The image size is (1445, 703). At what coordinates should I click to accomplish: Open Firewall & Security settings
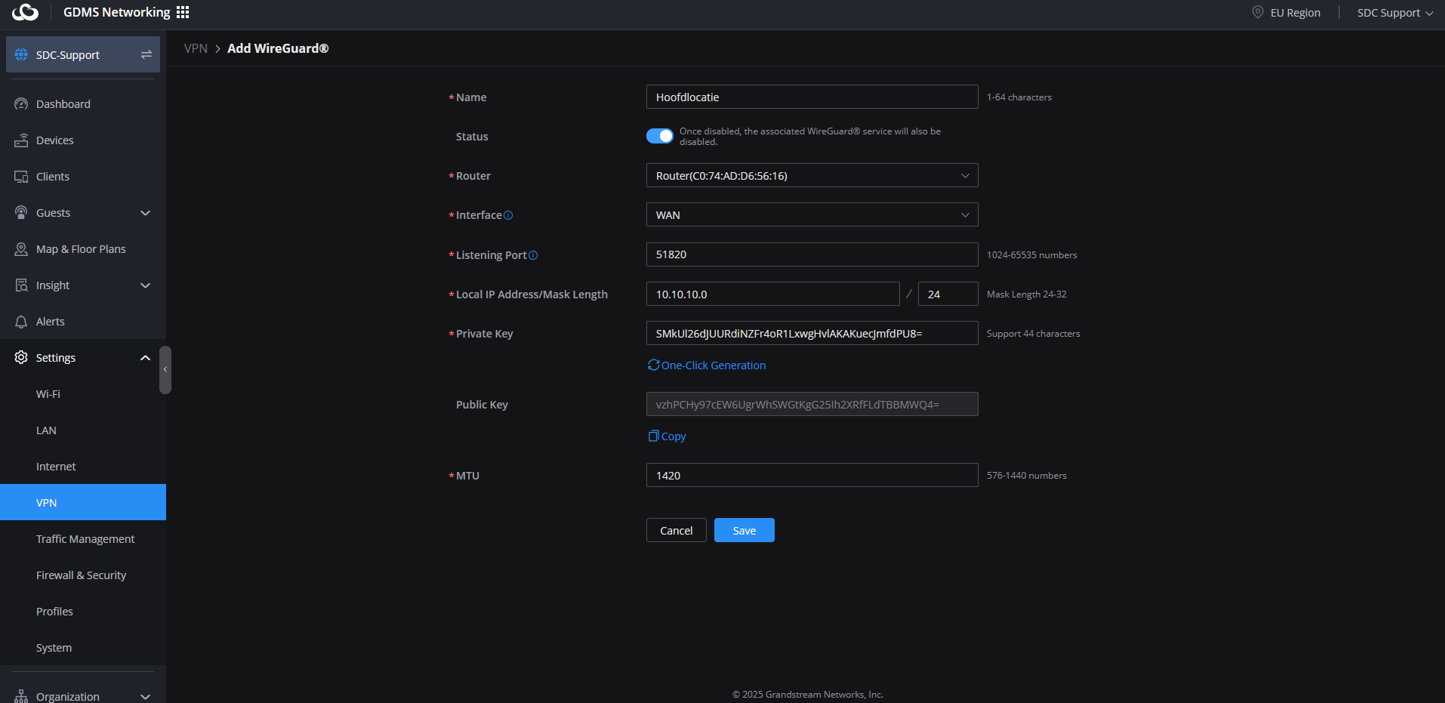click(83, 575)
